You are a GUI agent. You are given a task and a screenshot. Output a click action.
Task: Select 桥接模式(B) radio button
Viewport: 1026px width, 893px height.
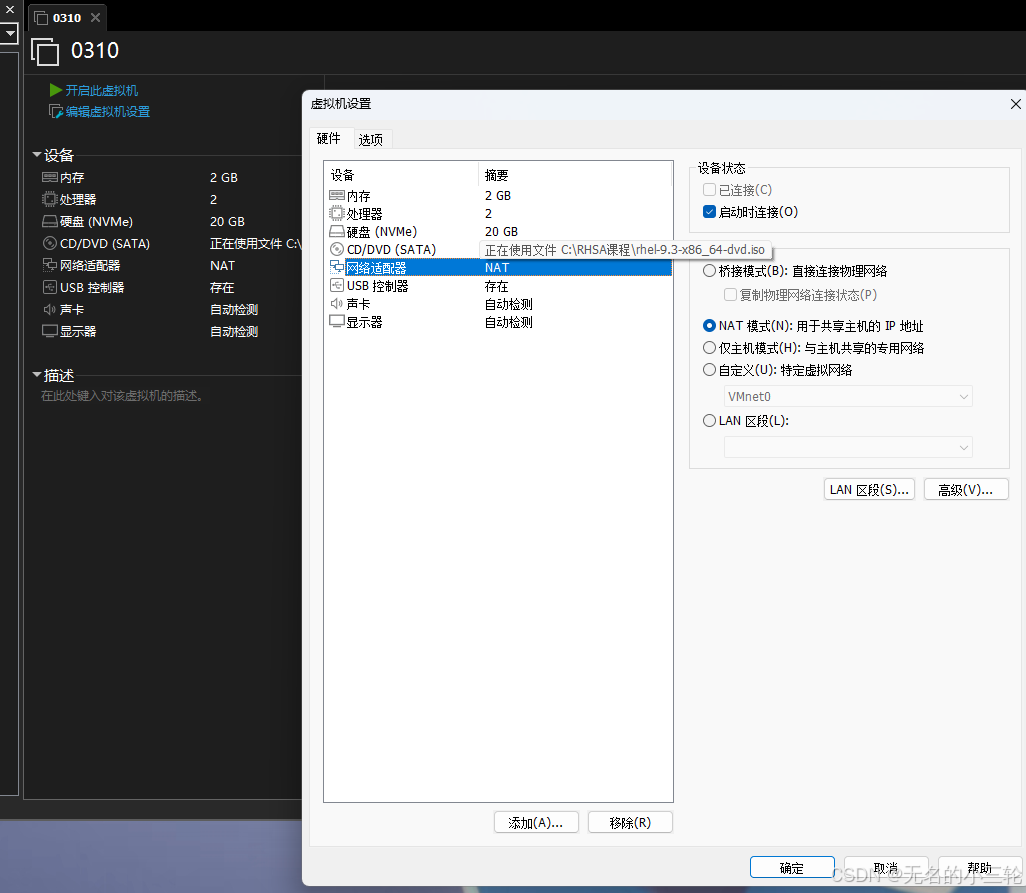coord(709,271)
